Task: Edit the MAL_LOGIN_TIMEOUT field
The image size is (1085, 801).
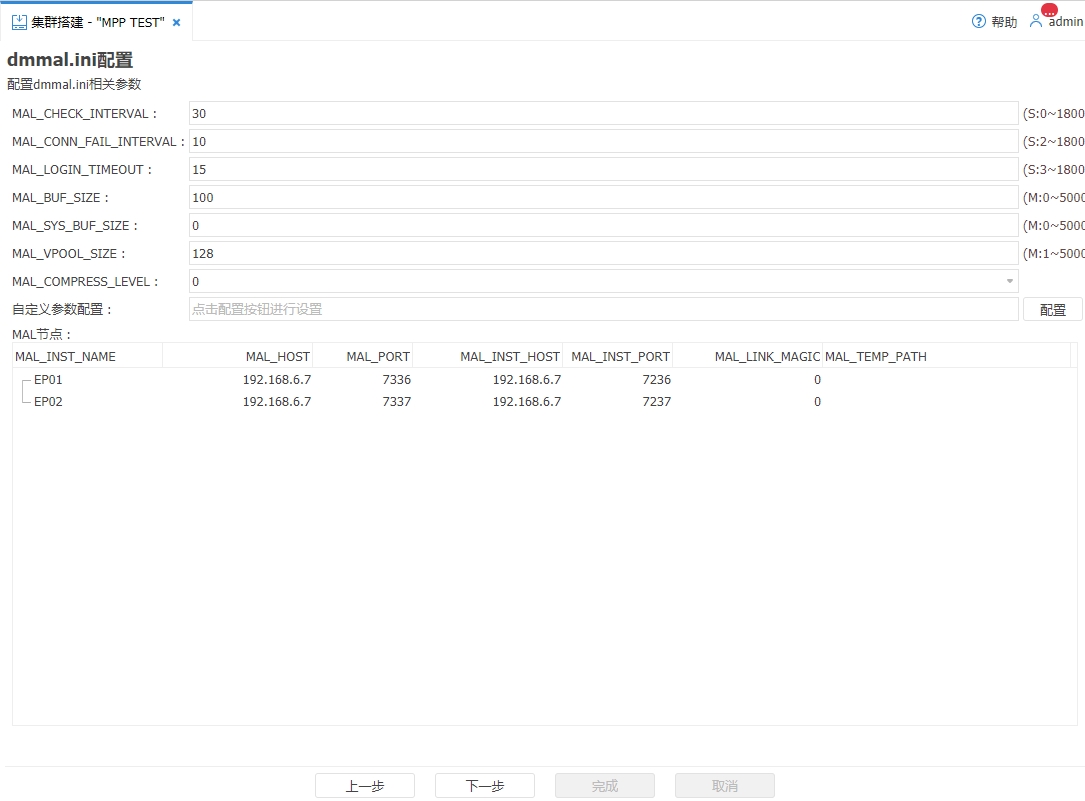Action: (x=602, y=170)
